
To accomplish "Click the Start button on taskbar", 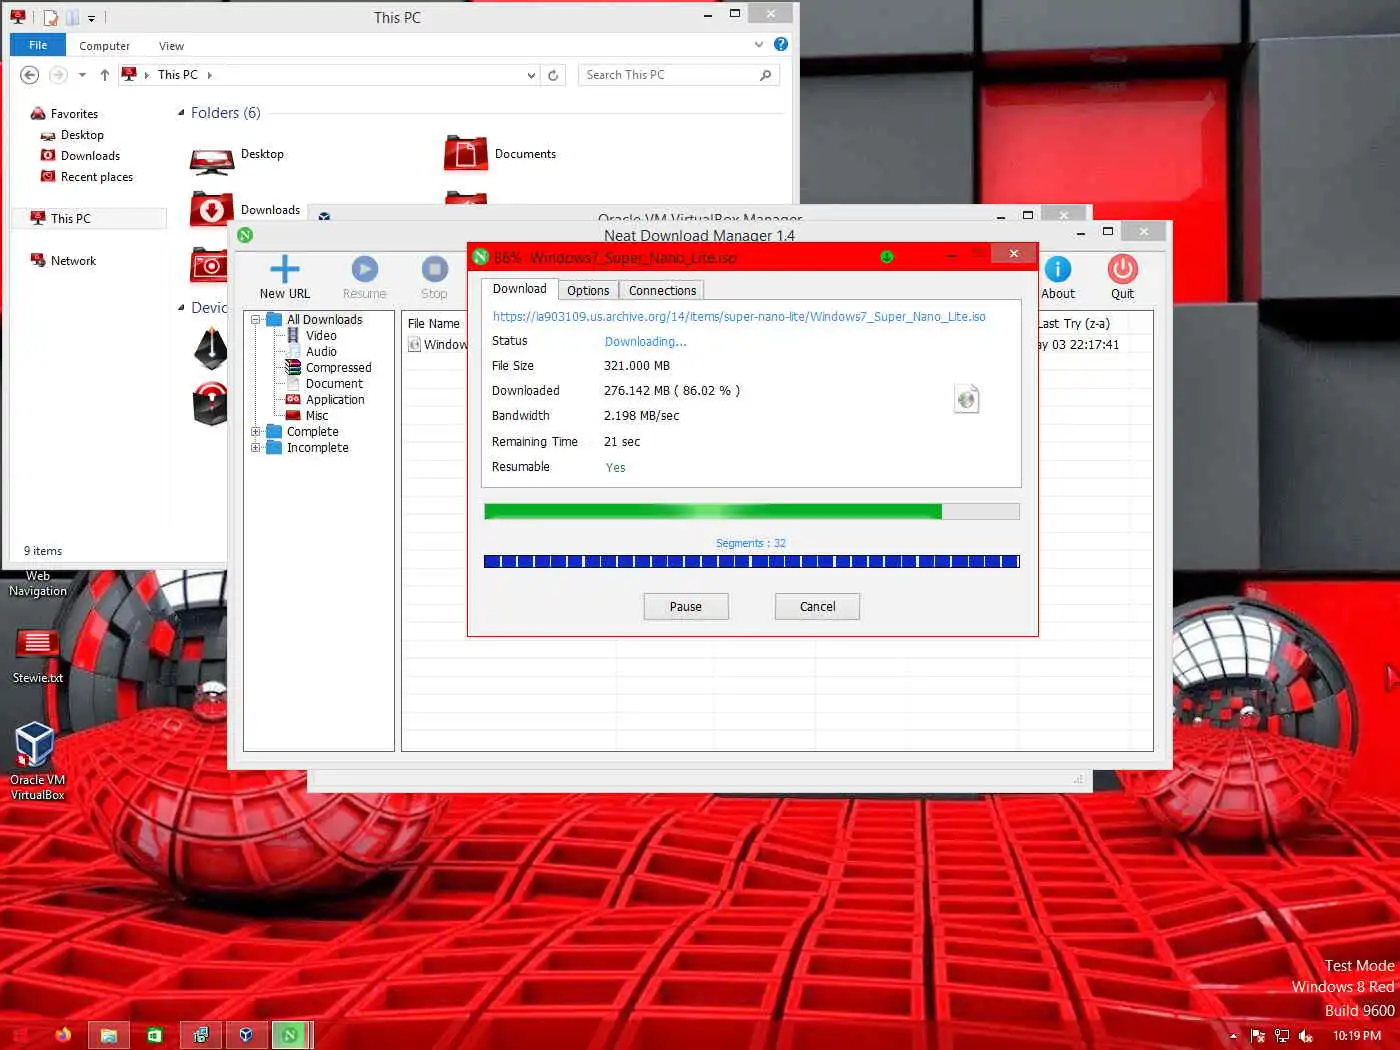I will coord(18,1035).
